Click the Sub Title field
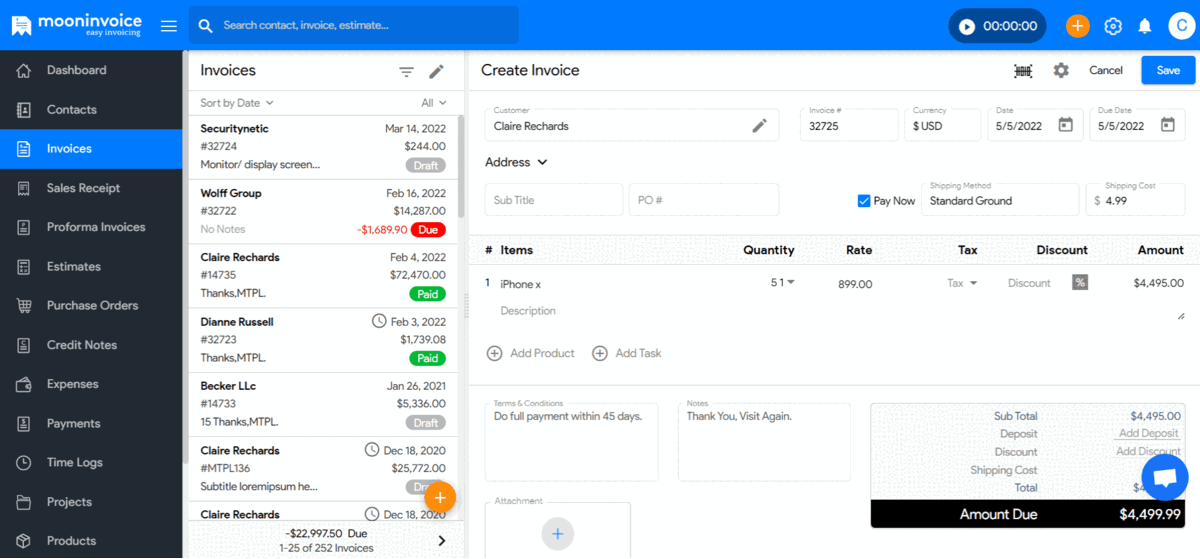 point(554,200)
